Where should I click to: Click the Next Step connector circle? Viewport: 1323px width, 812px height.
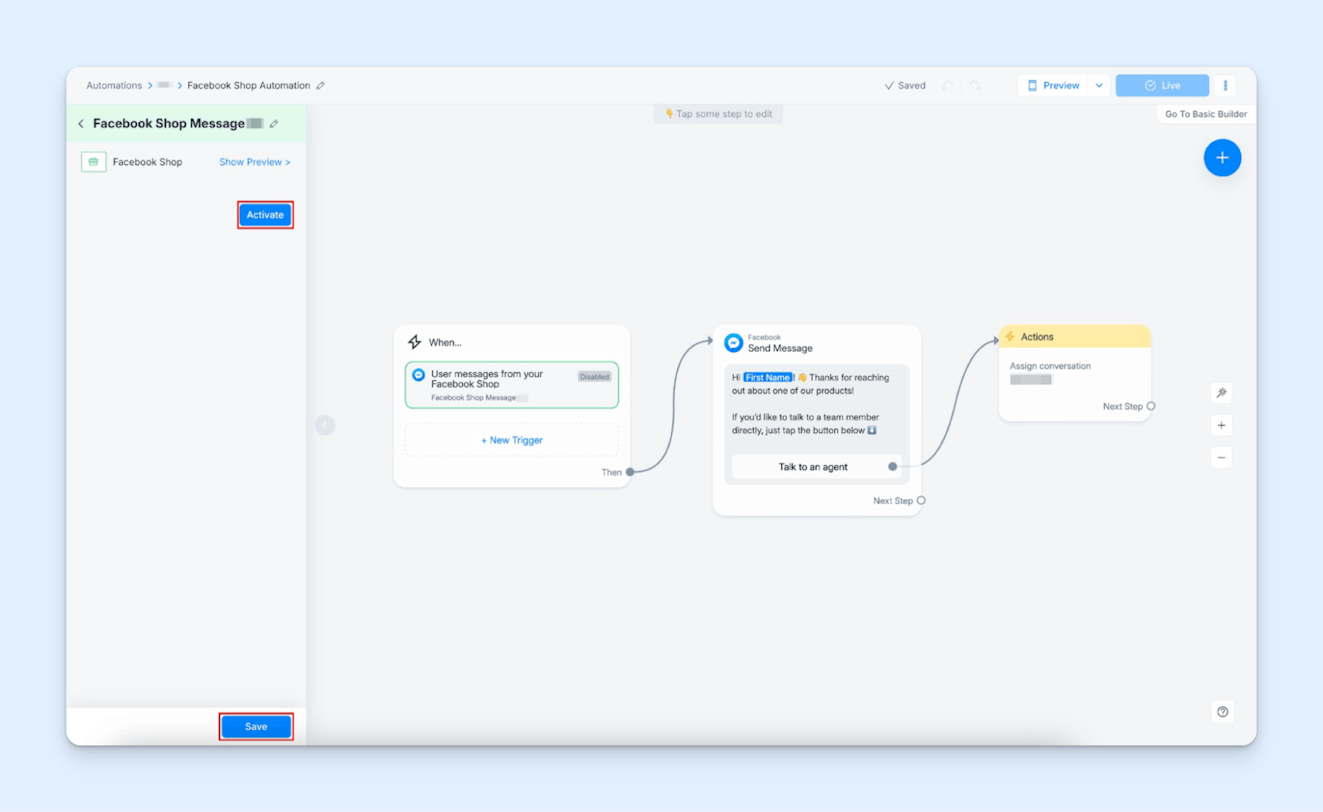920,500
